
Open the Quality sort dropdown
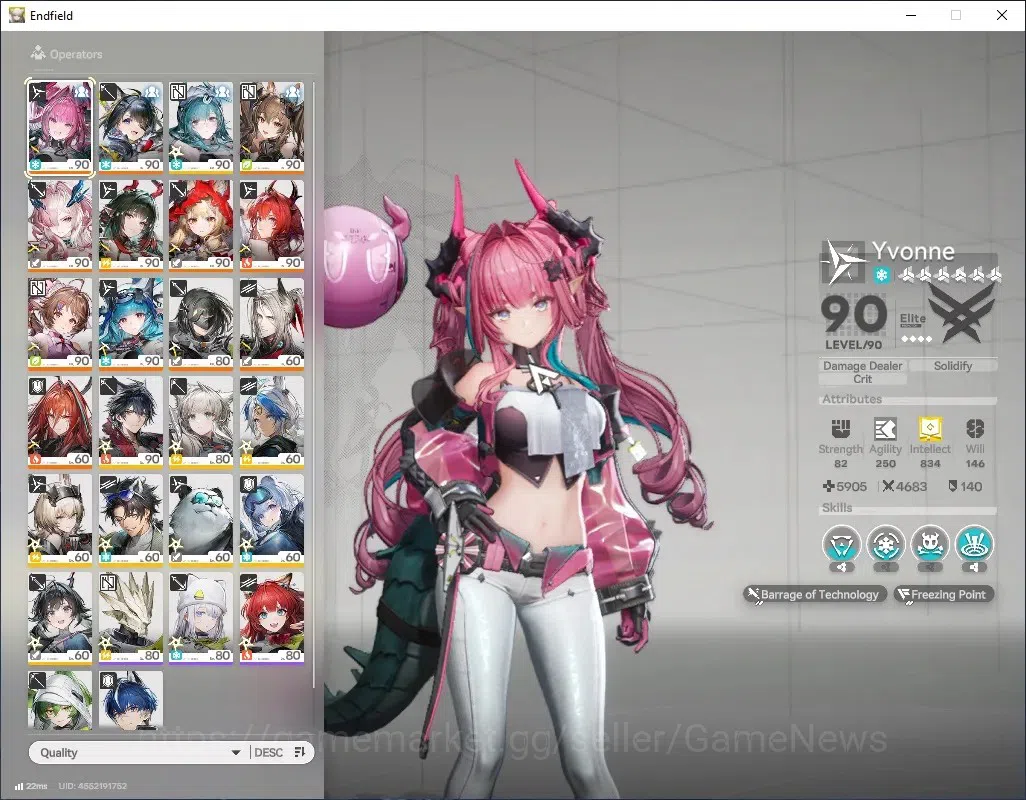point(139,752)
